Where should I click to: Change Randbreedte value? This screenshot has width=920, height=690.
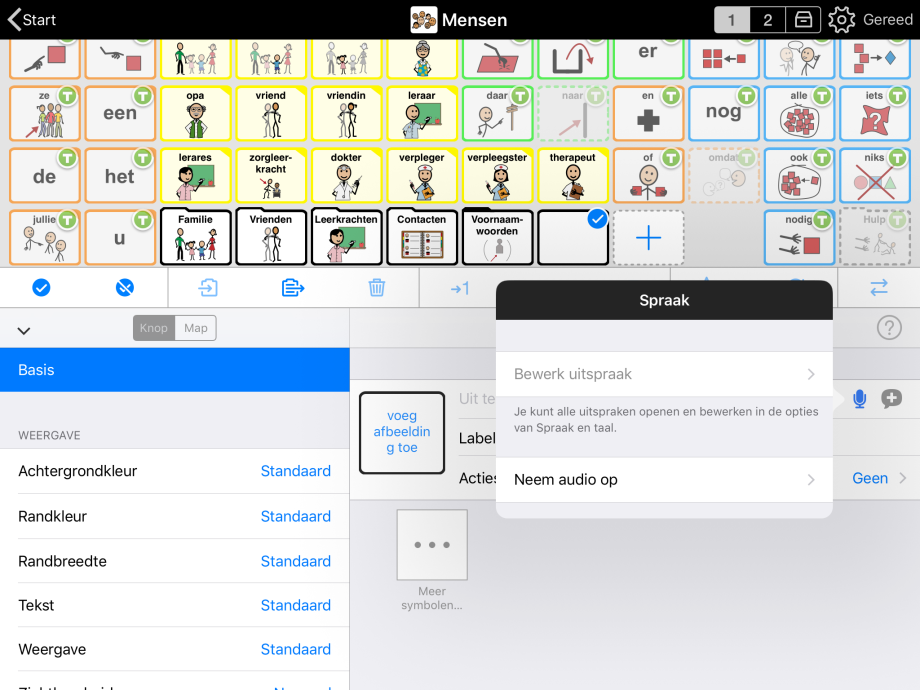point(296,562)
